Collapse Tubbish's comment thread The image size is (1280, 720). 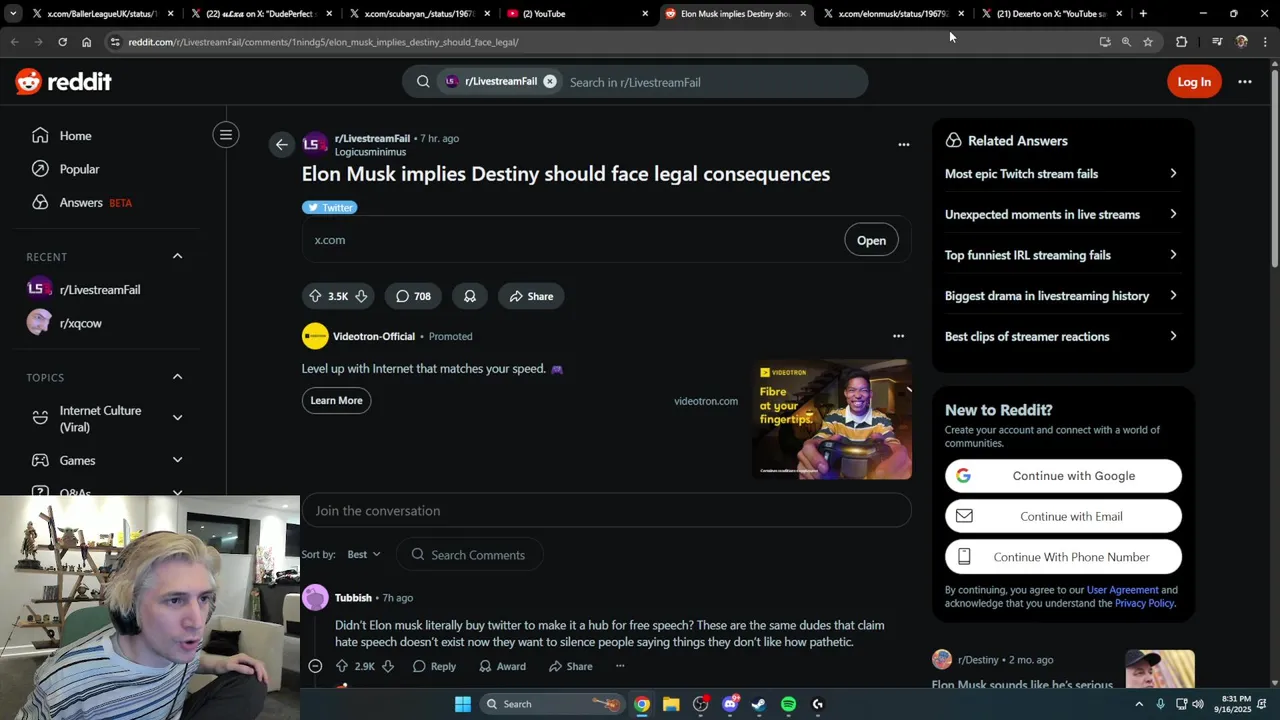[315, 666]
